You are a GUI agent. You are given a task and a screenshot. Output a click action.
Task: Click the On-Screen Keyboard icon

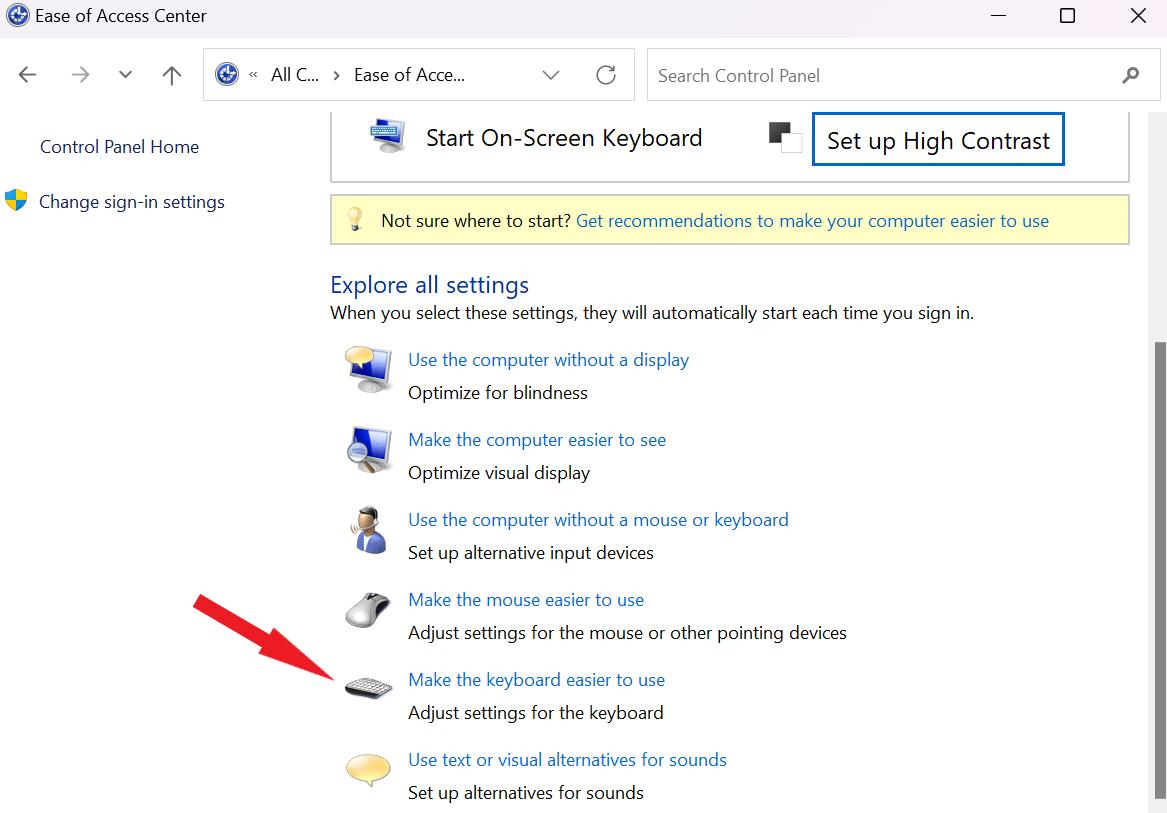point(386,133)
